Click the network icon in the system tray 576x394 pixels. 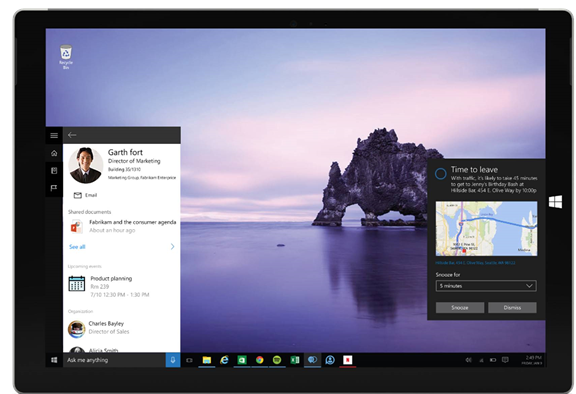pos(481,360)
